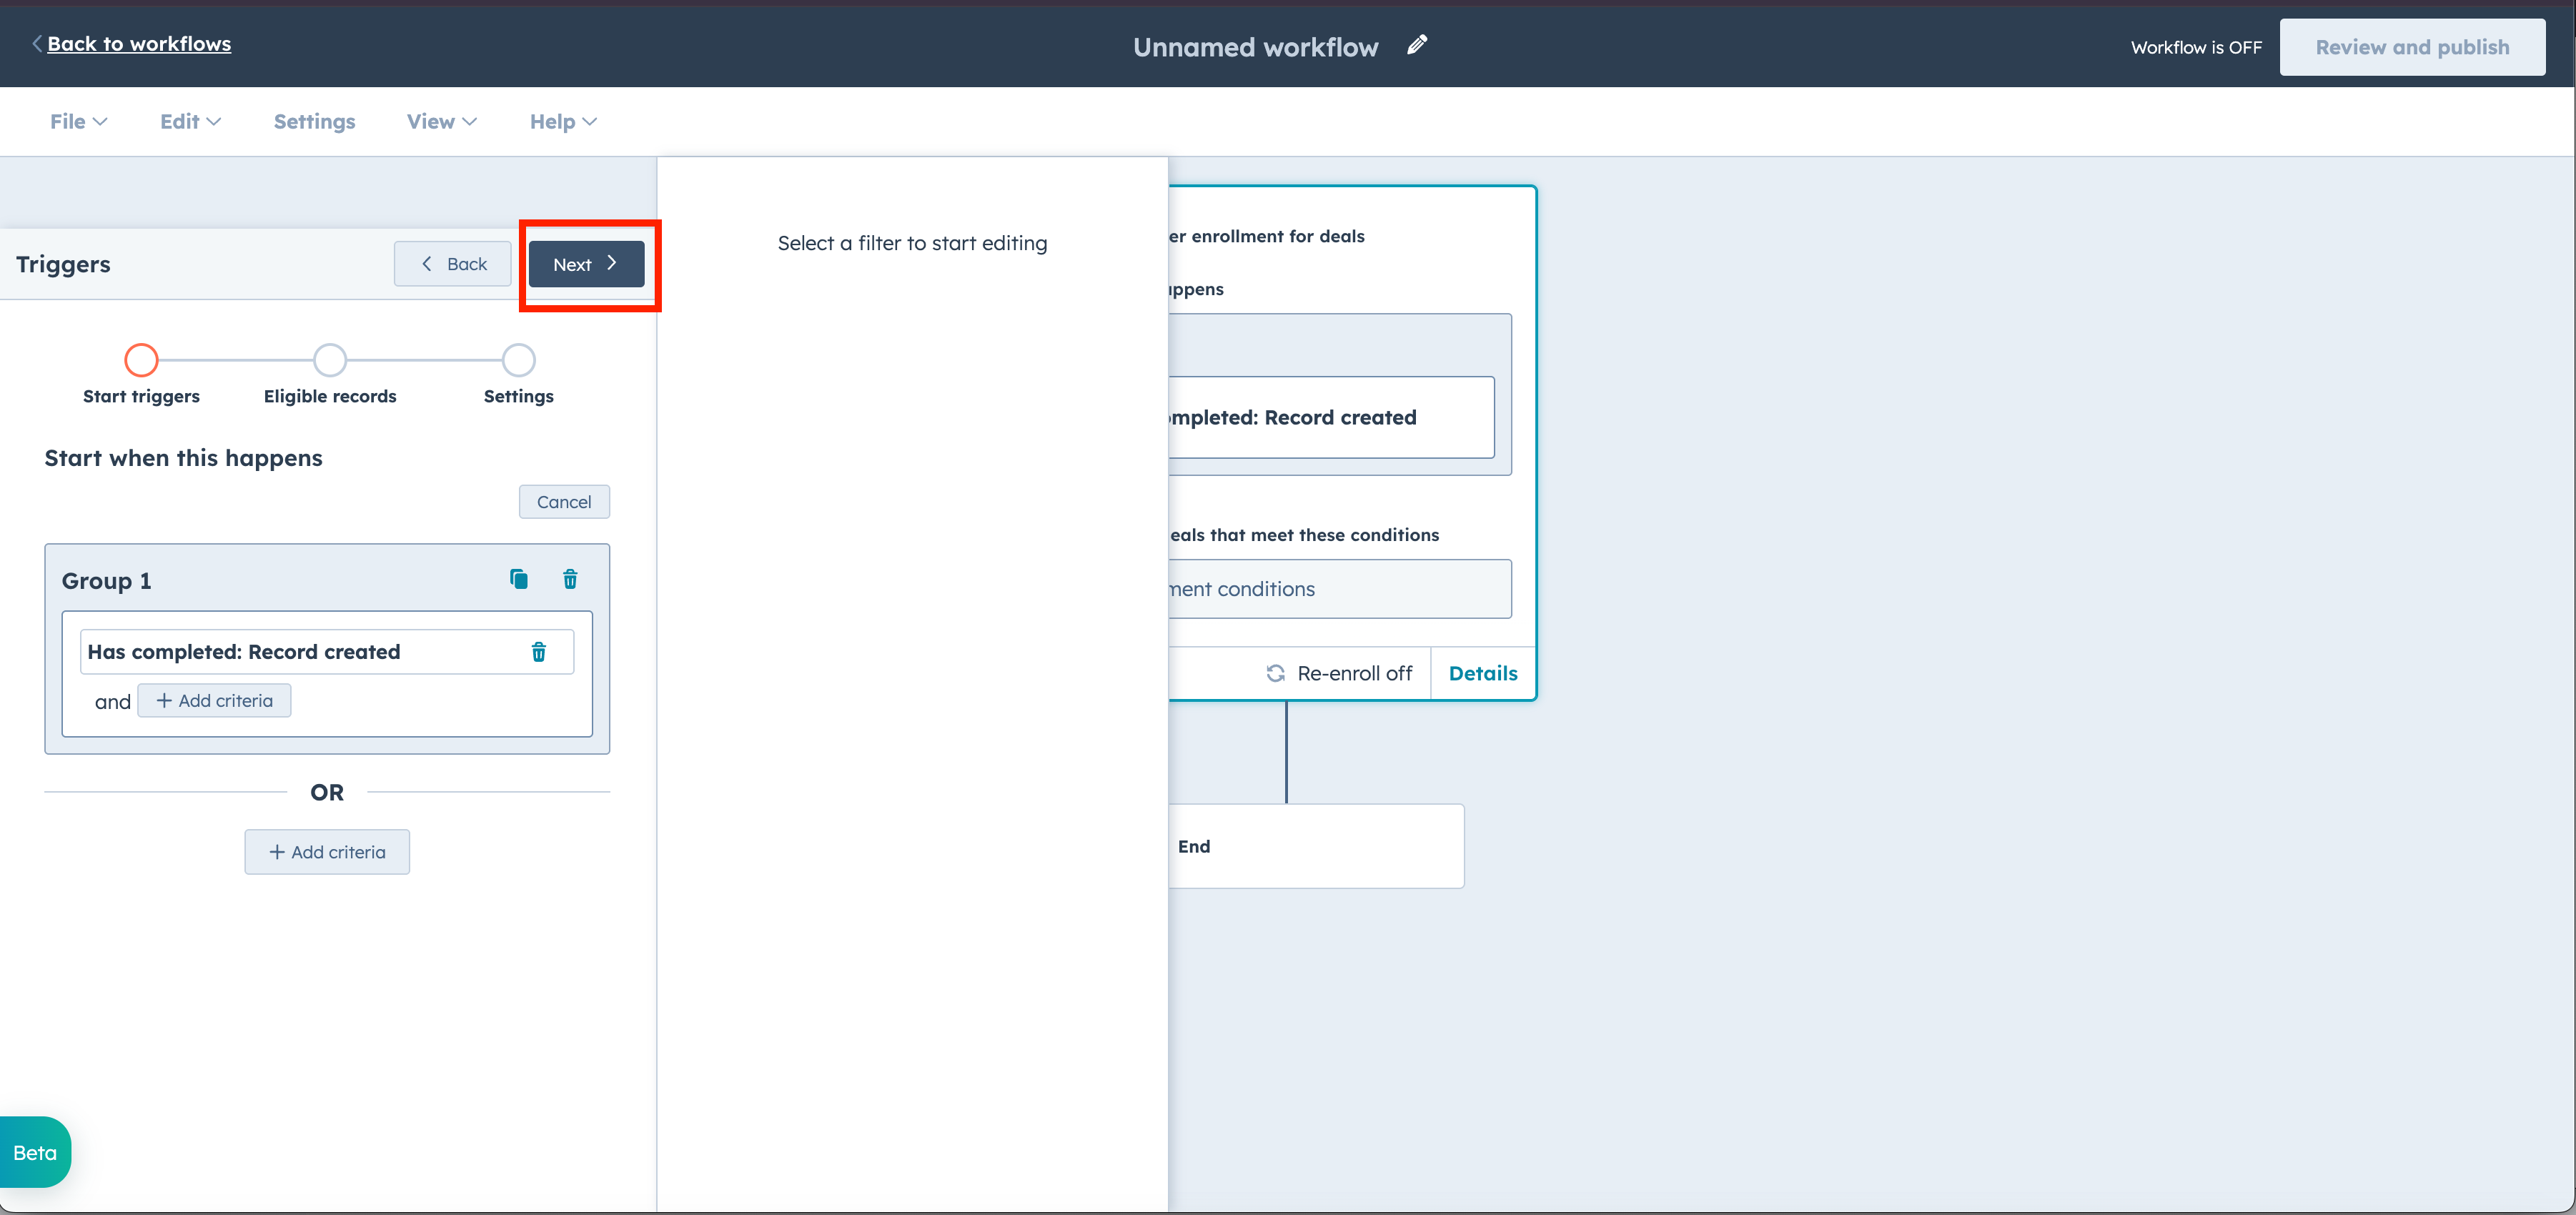Cancel trigger editing
This screenshot has height=1215, width=2576.
click(564, 502)
